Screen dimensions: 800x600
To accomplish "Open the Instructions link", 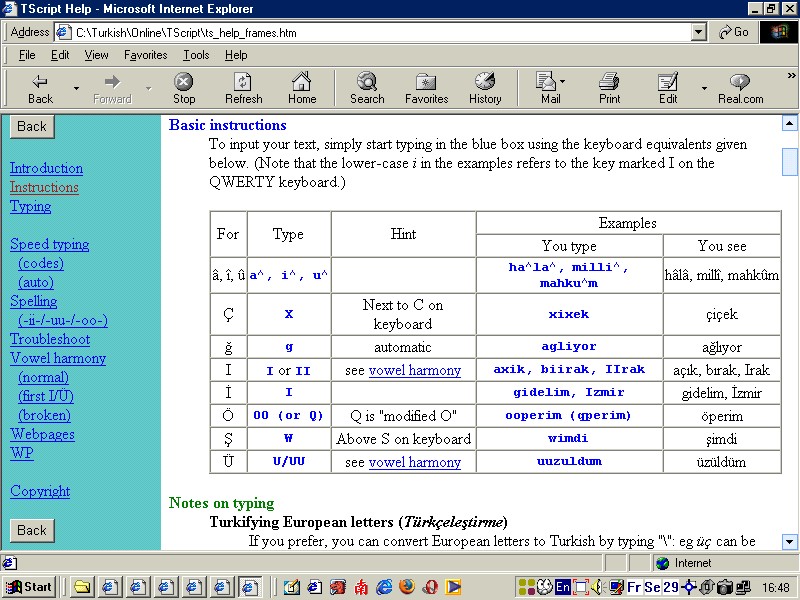I will (x=44, y=187).
